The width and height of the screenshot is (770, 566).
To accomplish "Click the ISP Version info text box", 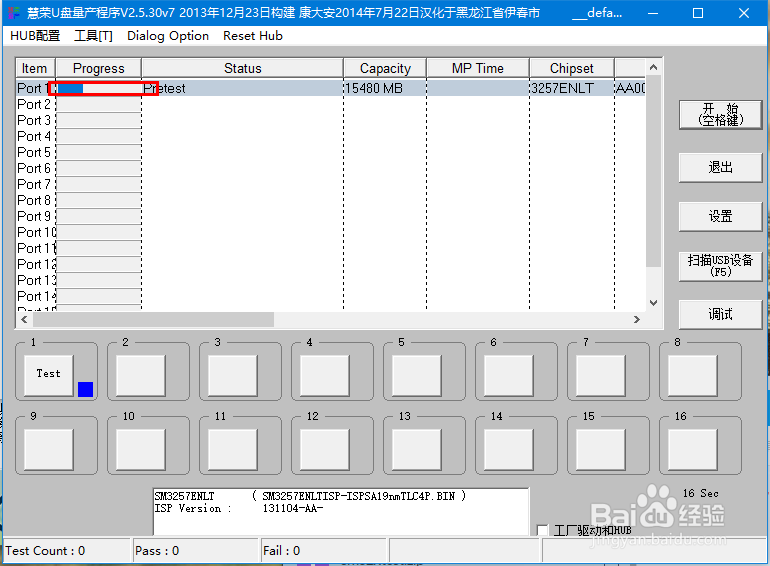I will [x=341, y=511].
